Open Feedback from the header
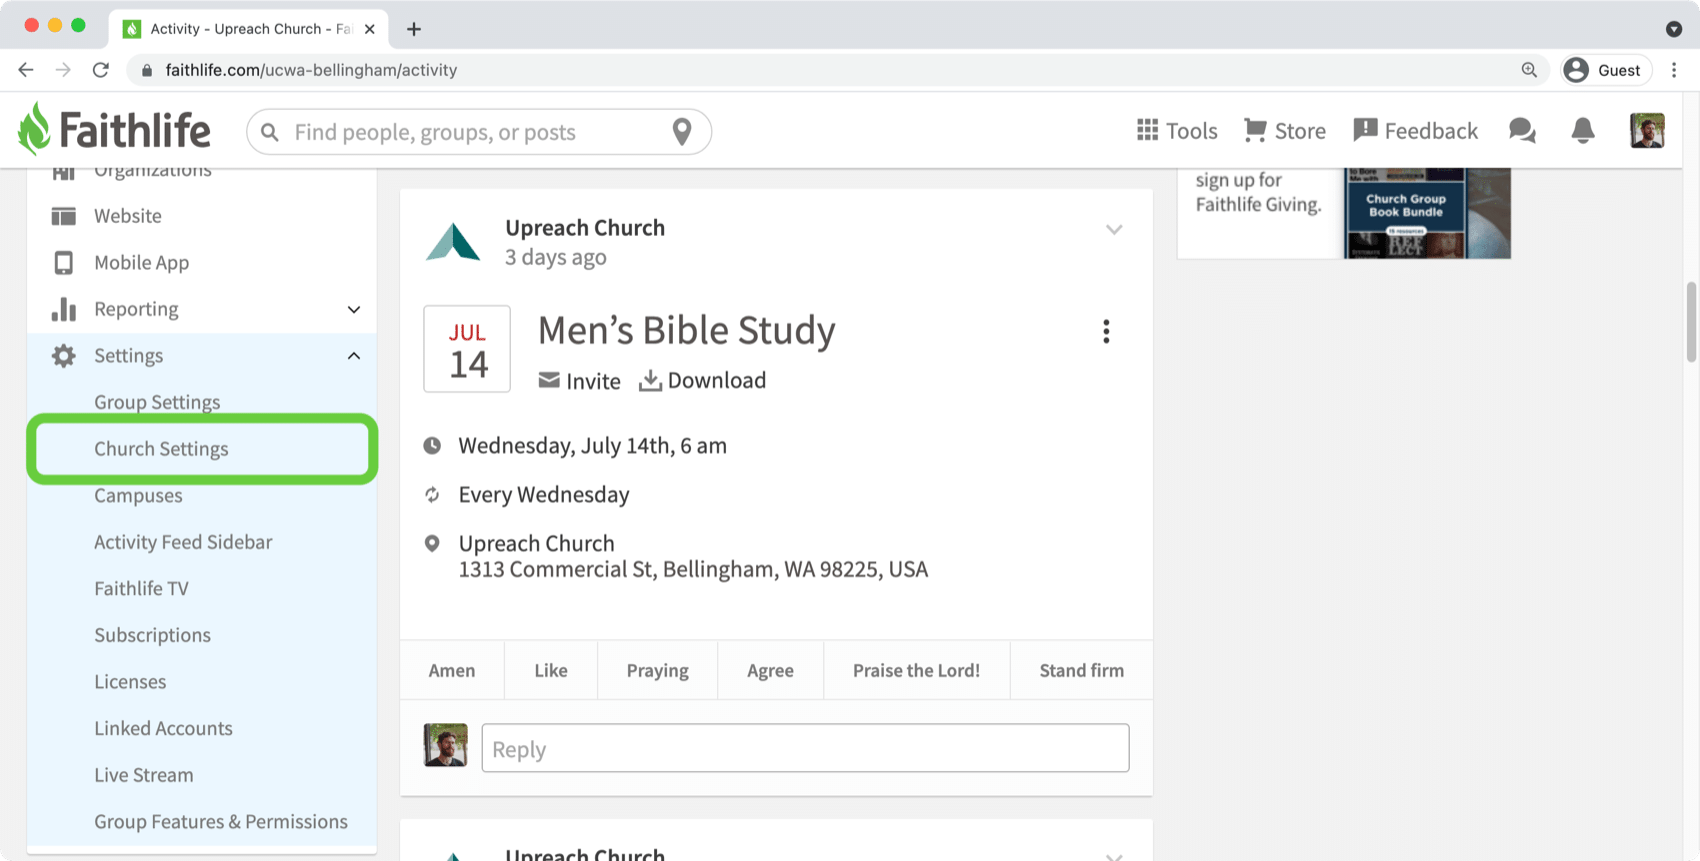1700x861 pixels. (x=1415, y=131)
